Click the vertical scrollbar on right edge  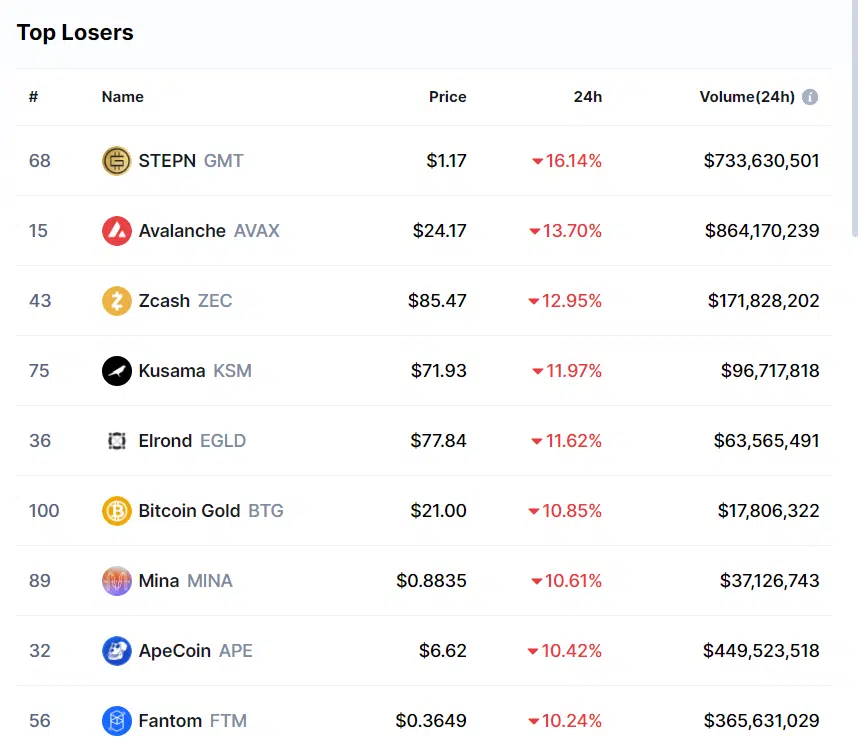(x=854, y=120)
